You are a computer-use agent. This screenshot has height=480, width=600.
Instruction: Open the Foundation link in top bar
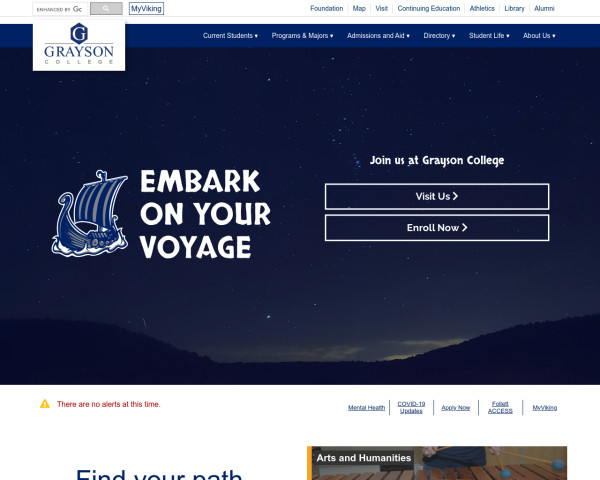[326, 8]
